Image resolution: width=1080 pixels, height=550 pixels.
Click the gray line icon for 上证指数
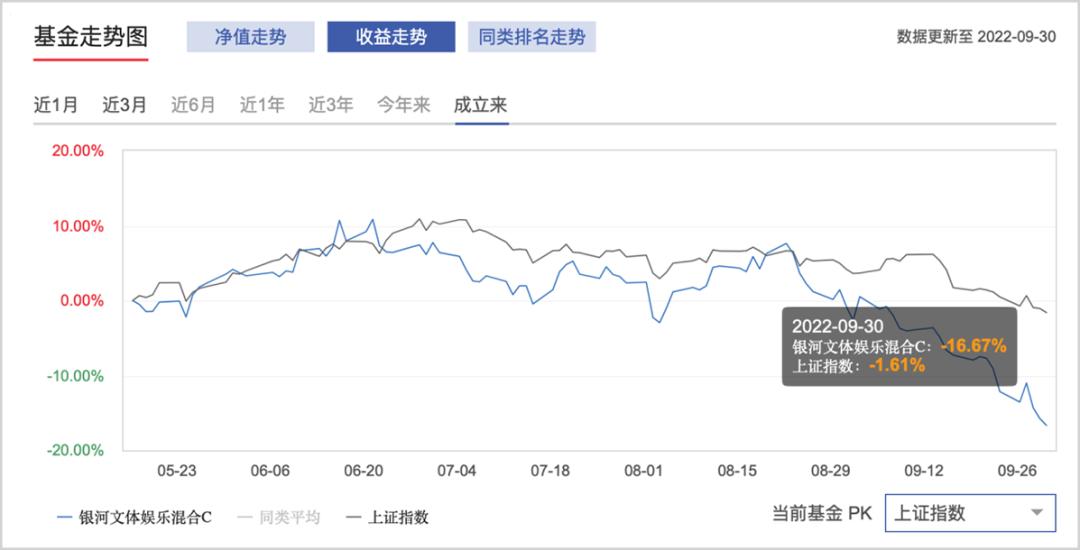[x=353, y=517]
